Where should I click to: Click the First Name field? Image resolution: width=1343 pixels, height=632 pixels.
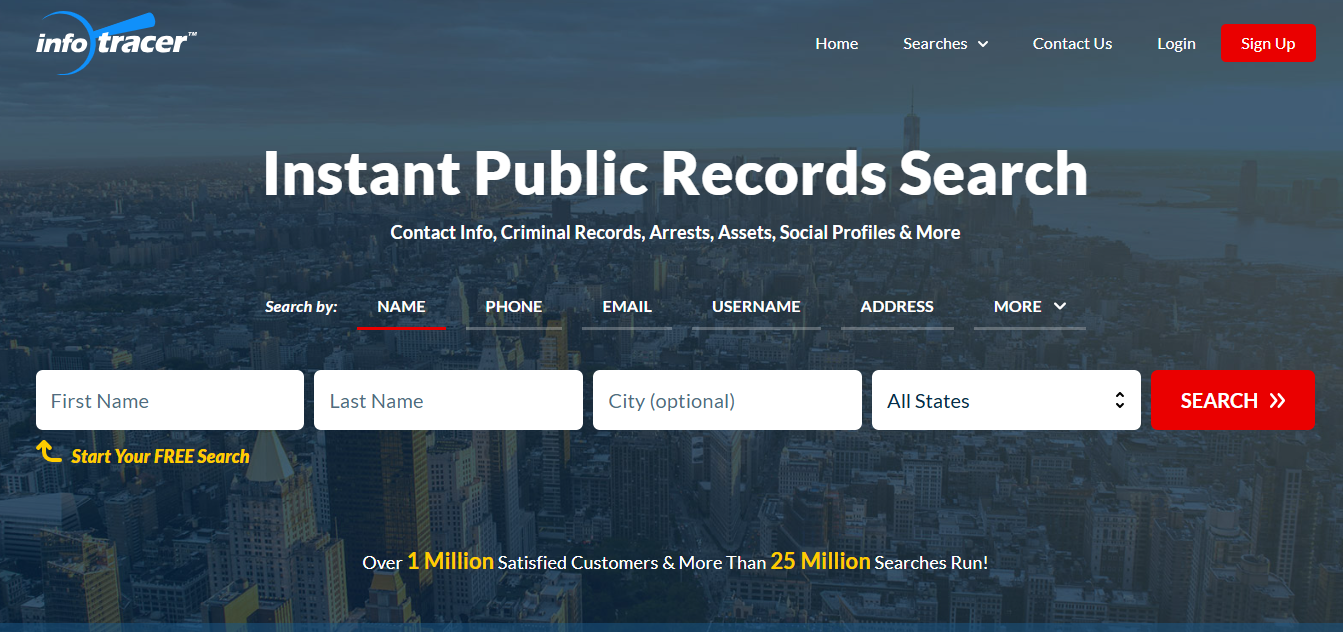point(170,401)
